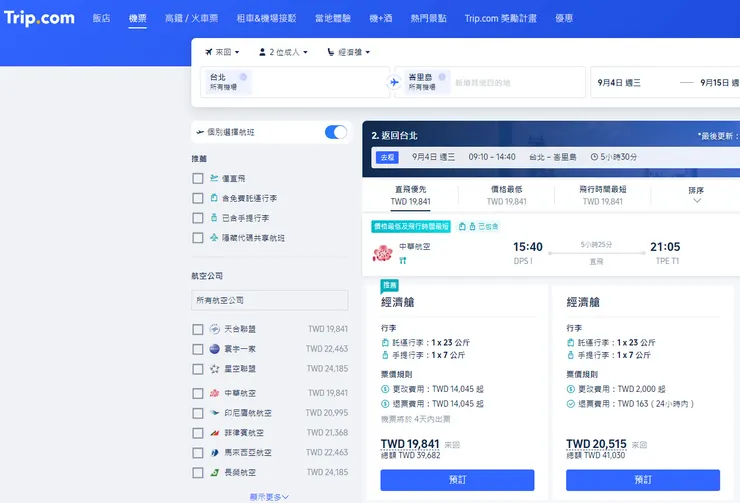Check the 菲律賓航空 checkbox
Viewport: 740px width, 503px height.
pyautogui.click(x=198, y=433)
